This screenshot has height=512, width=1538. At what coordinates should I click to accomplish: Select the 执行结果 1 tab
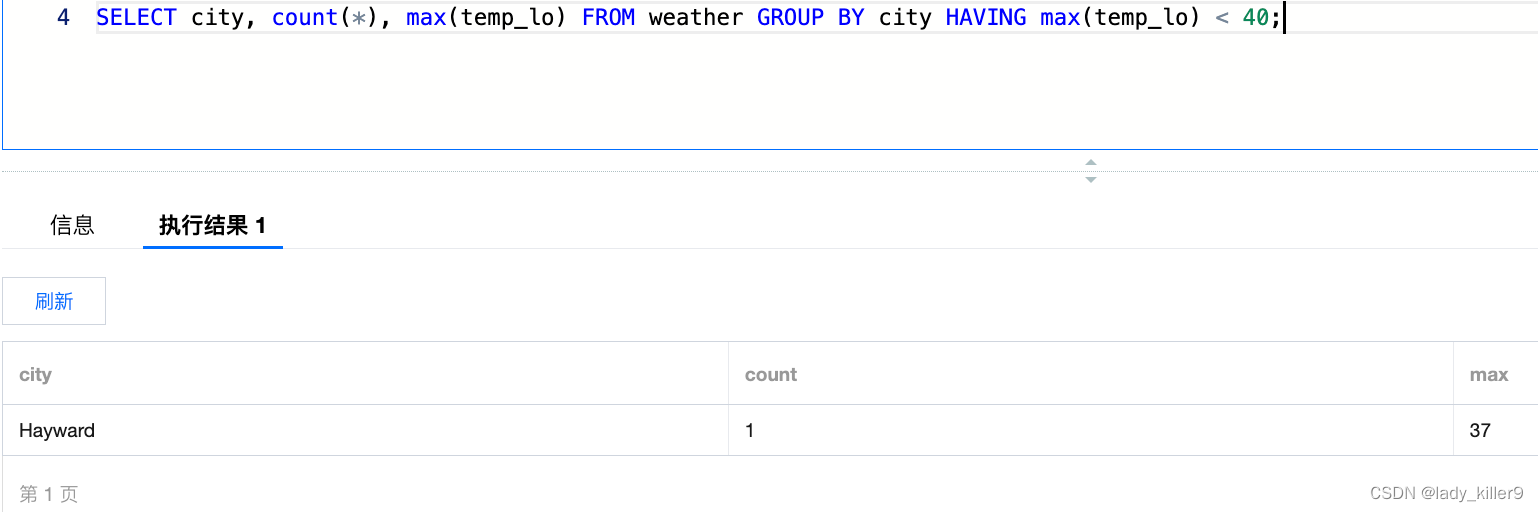pyautogui.click(x=213, y=225)
